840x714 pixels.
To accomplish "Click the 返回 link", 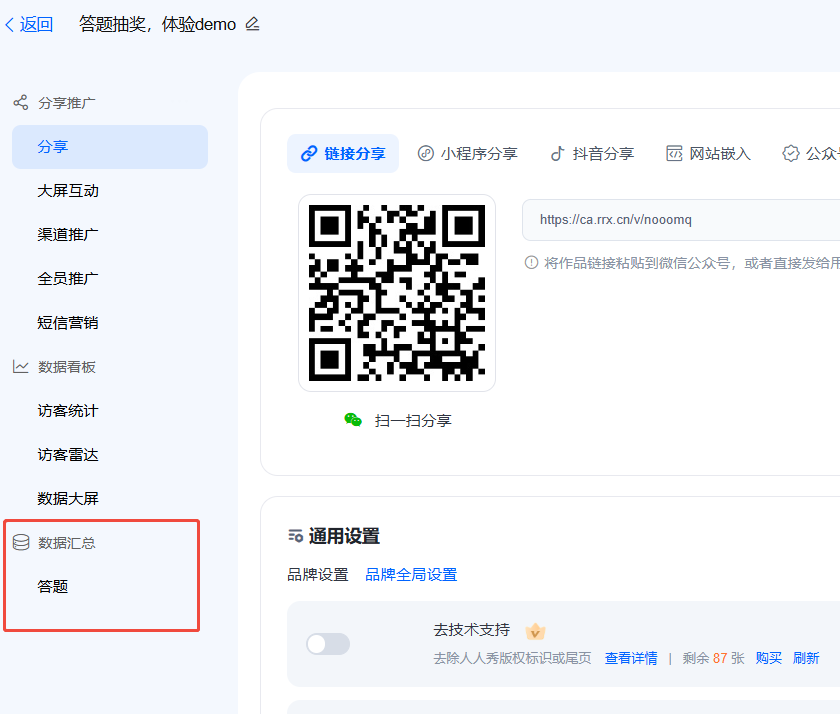I will tap(36, 25).
